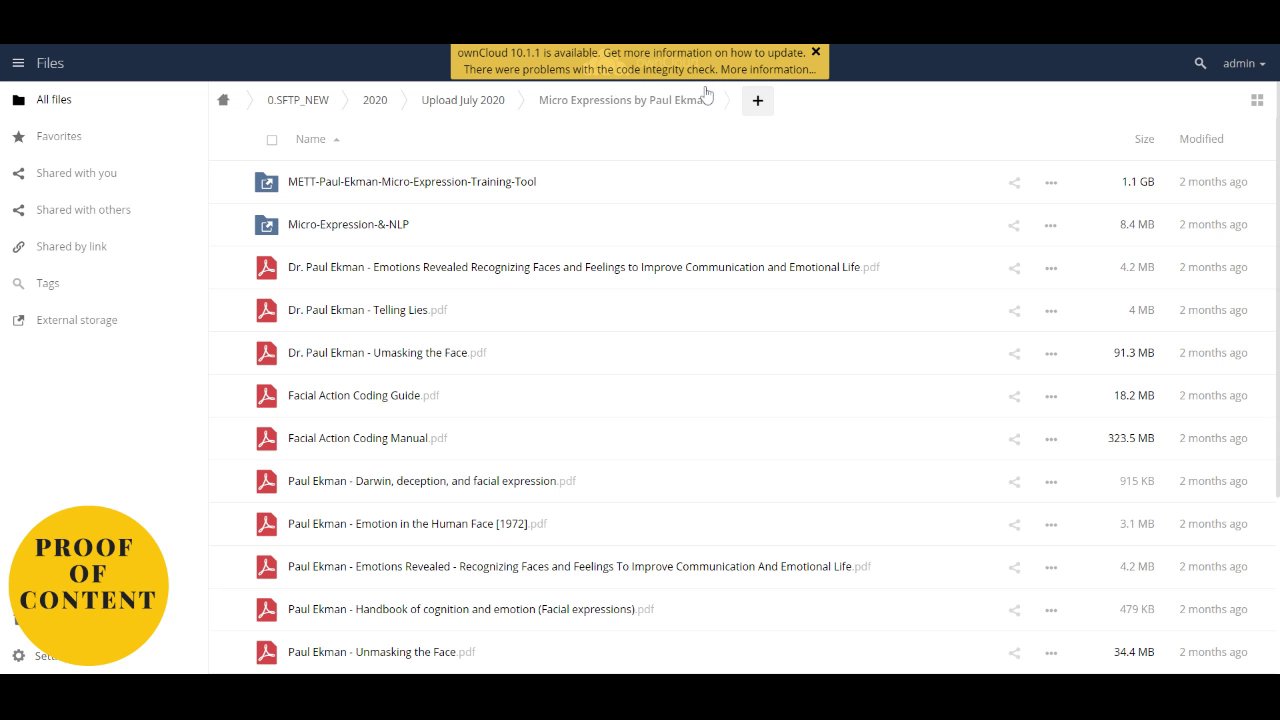Open more actions for Facial Action Coding Manual
1280x720 pixels.
(x=1051, y=439)
